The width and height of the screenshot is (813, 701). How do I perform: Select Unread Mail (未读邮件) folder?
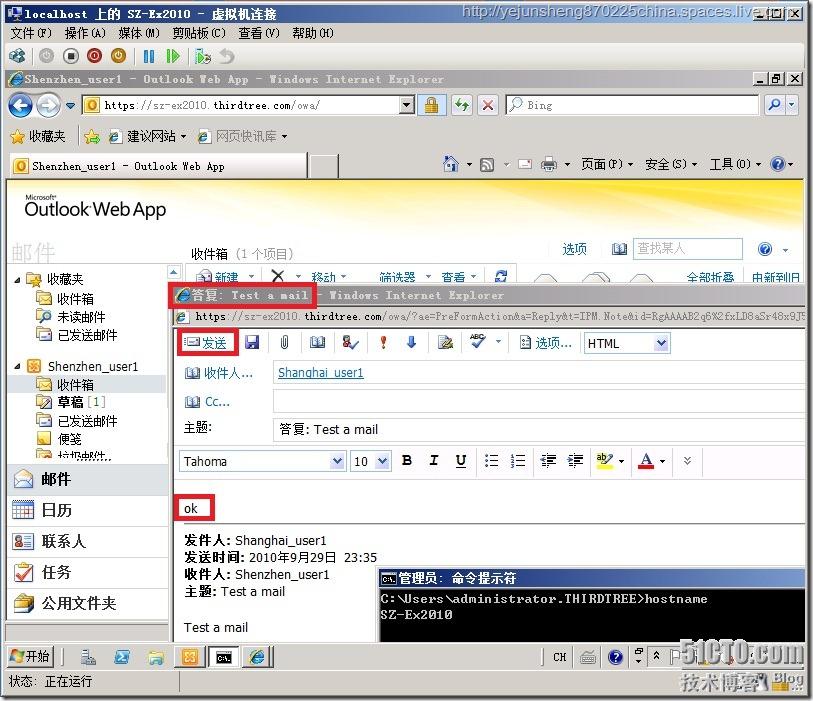tap(71, 317)
